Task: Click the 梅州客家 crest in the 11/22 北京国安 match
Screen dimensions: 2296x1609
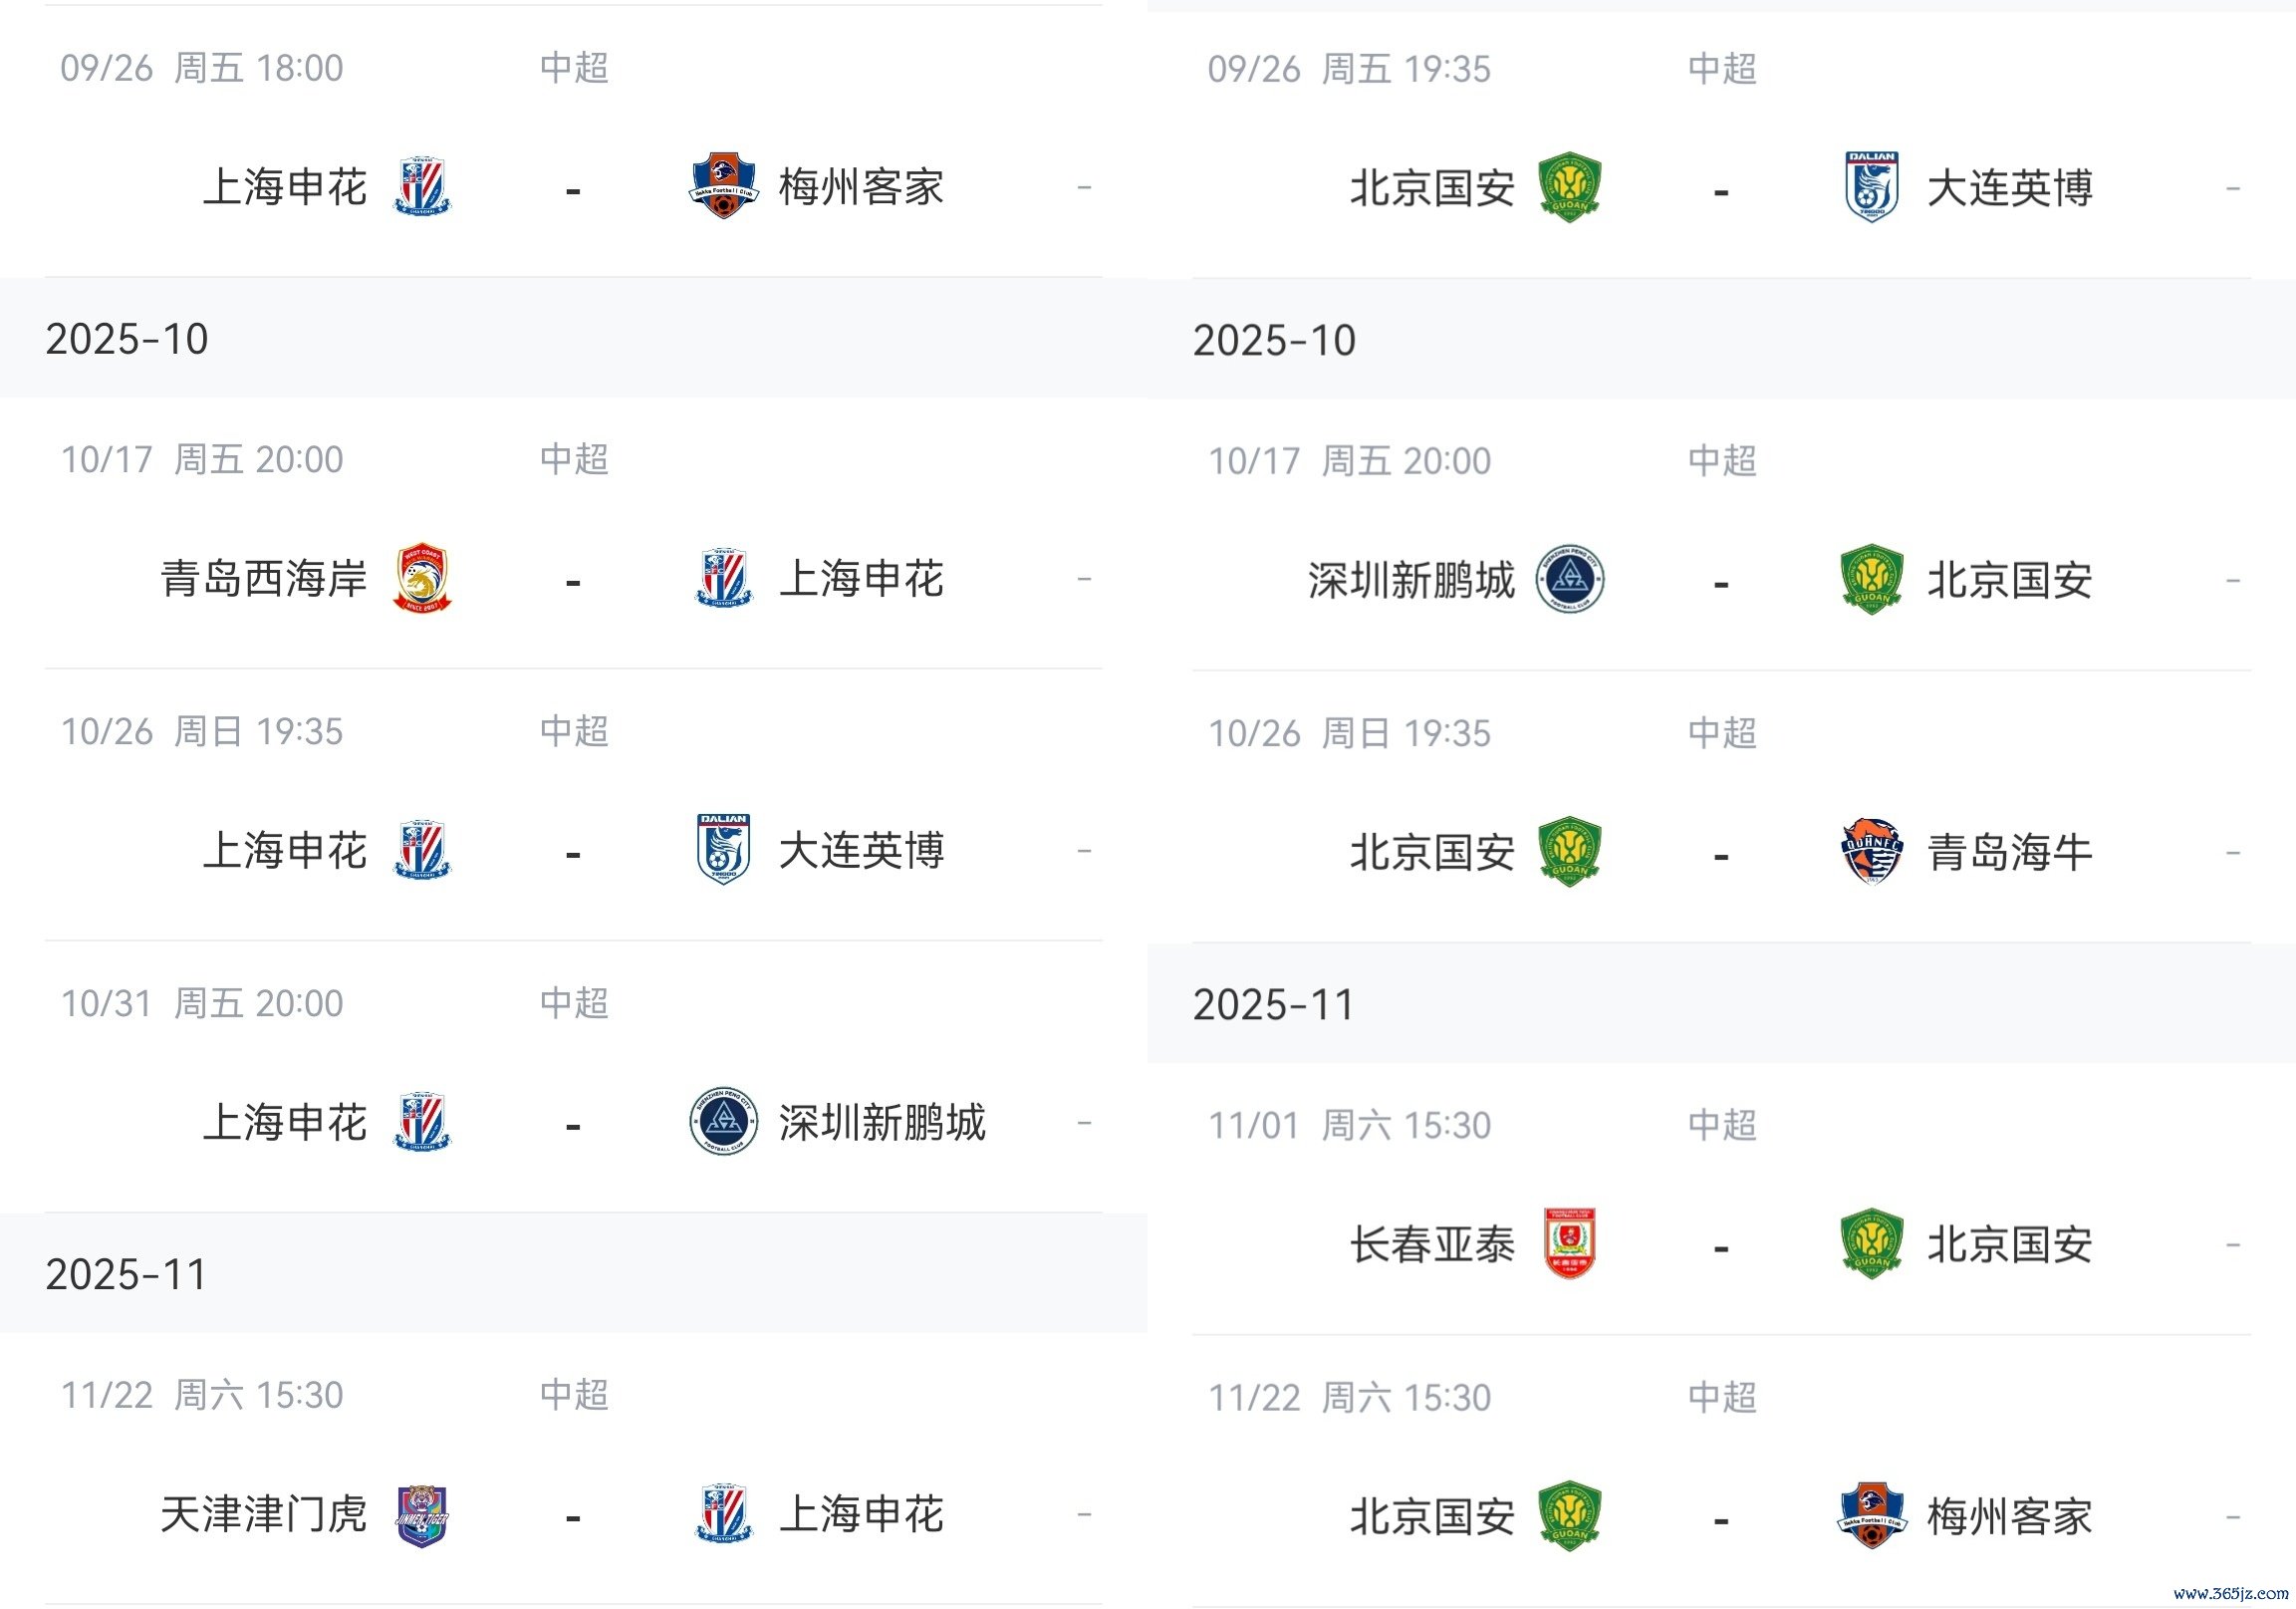Action: tap(1871, 1516)
